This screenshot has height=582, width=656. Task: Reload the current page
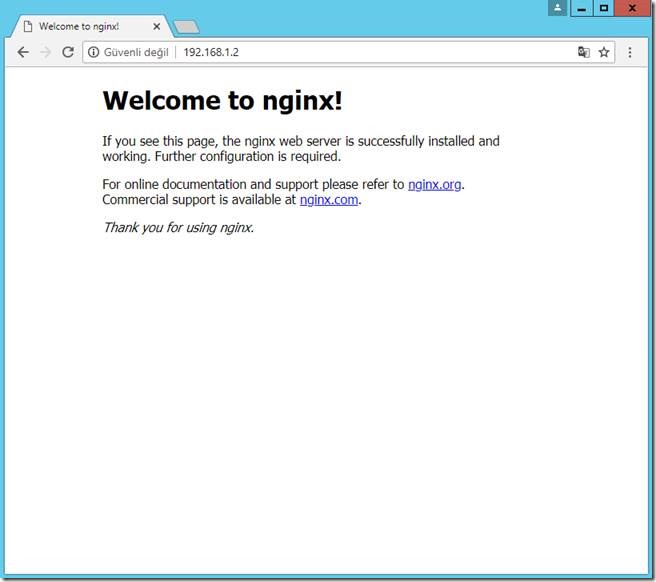68,52
